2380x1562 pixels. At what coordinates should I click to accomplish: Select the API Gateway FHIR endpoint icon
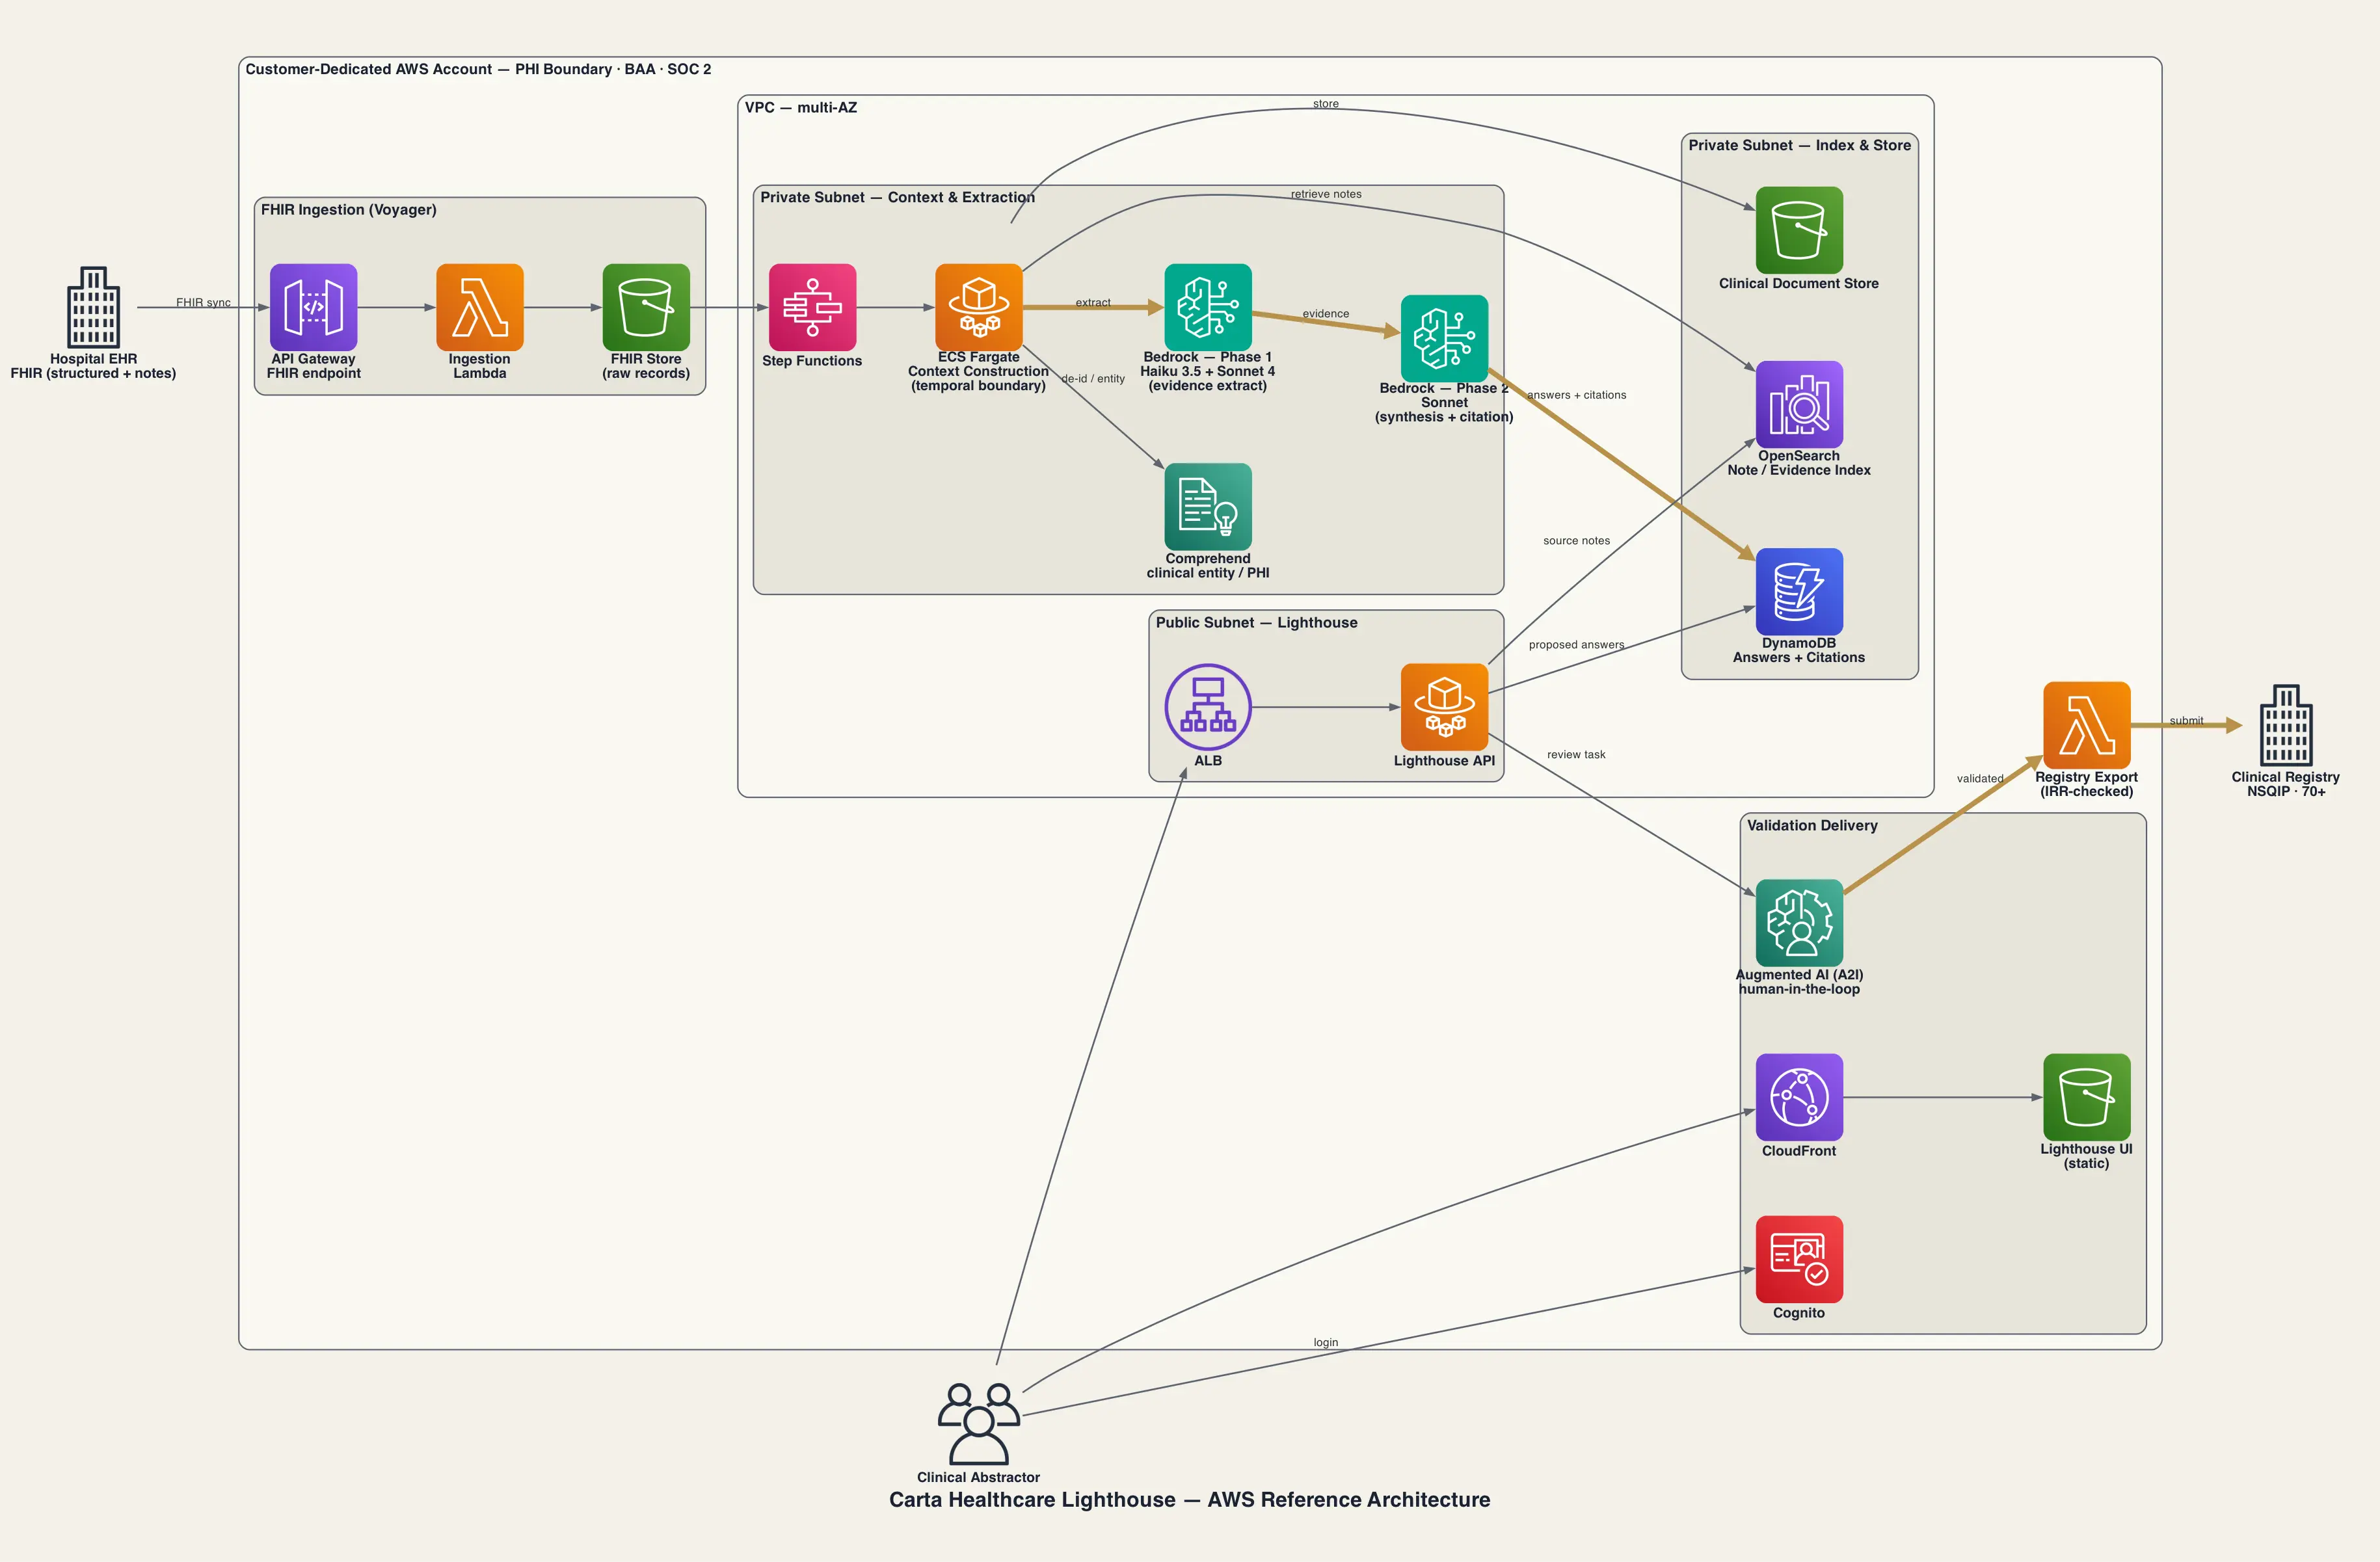313,307
